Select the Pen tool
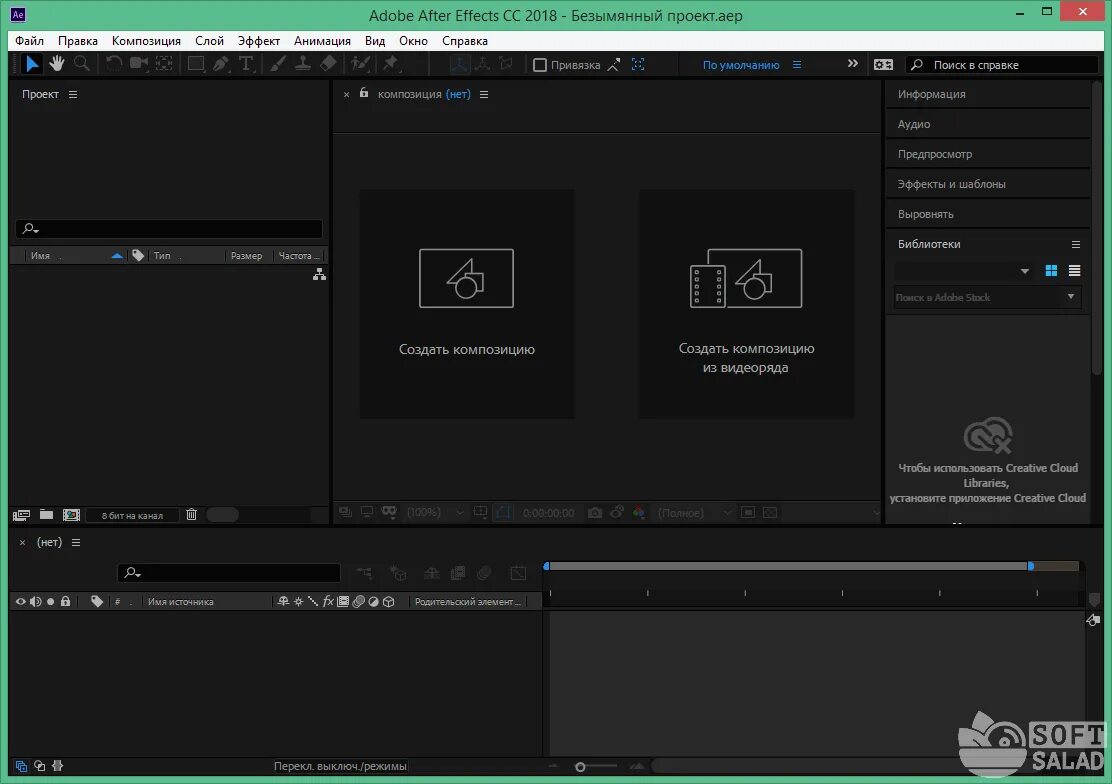 (221, 64)
